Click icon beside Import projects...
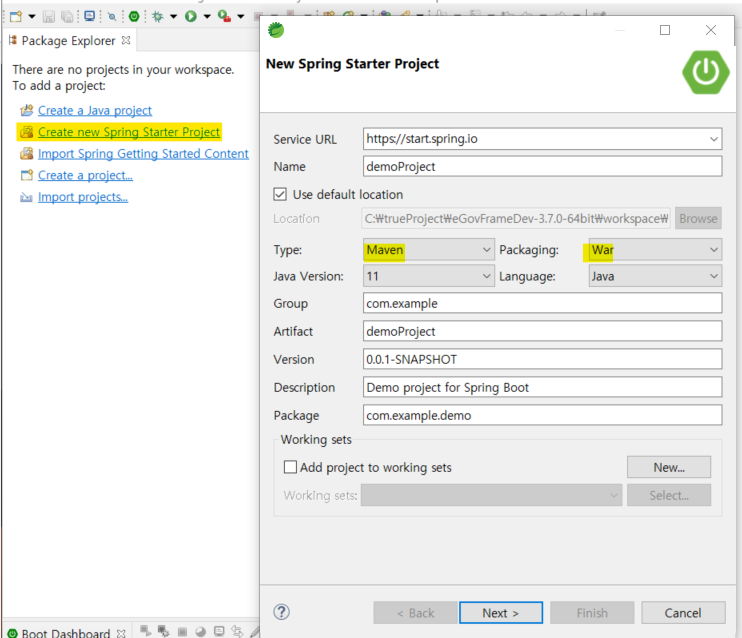The width and height of the screenshot is (742, 638). (26, 197)
